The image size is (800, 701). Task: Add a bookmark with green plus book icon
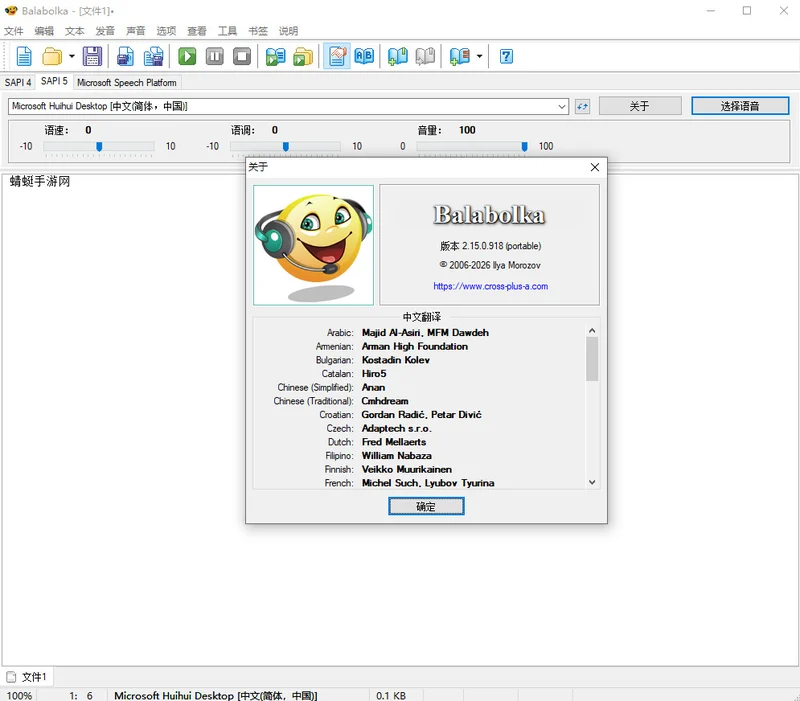(x=398, y=56)
